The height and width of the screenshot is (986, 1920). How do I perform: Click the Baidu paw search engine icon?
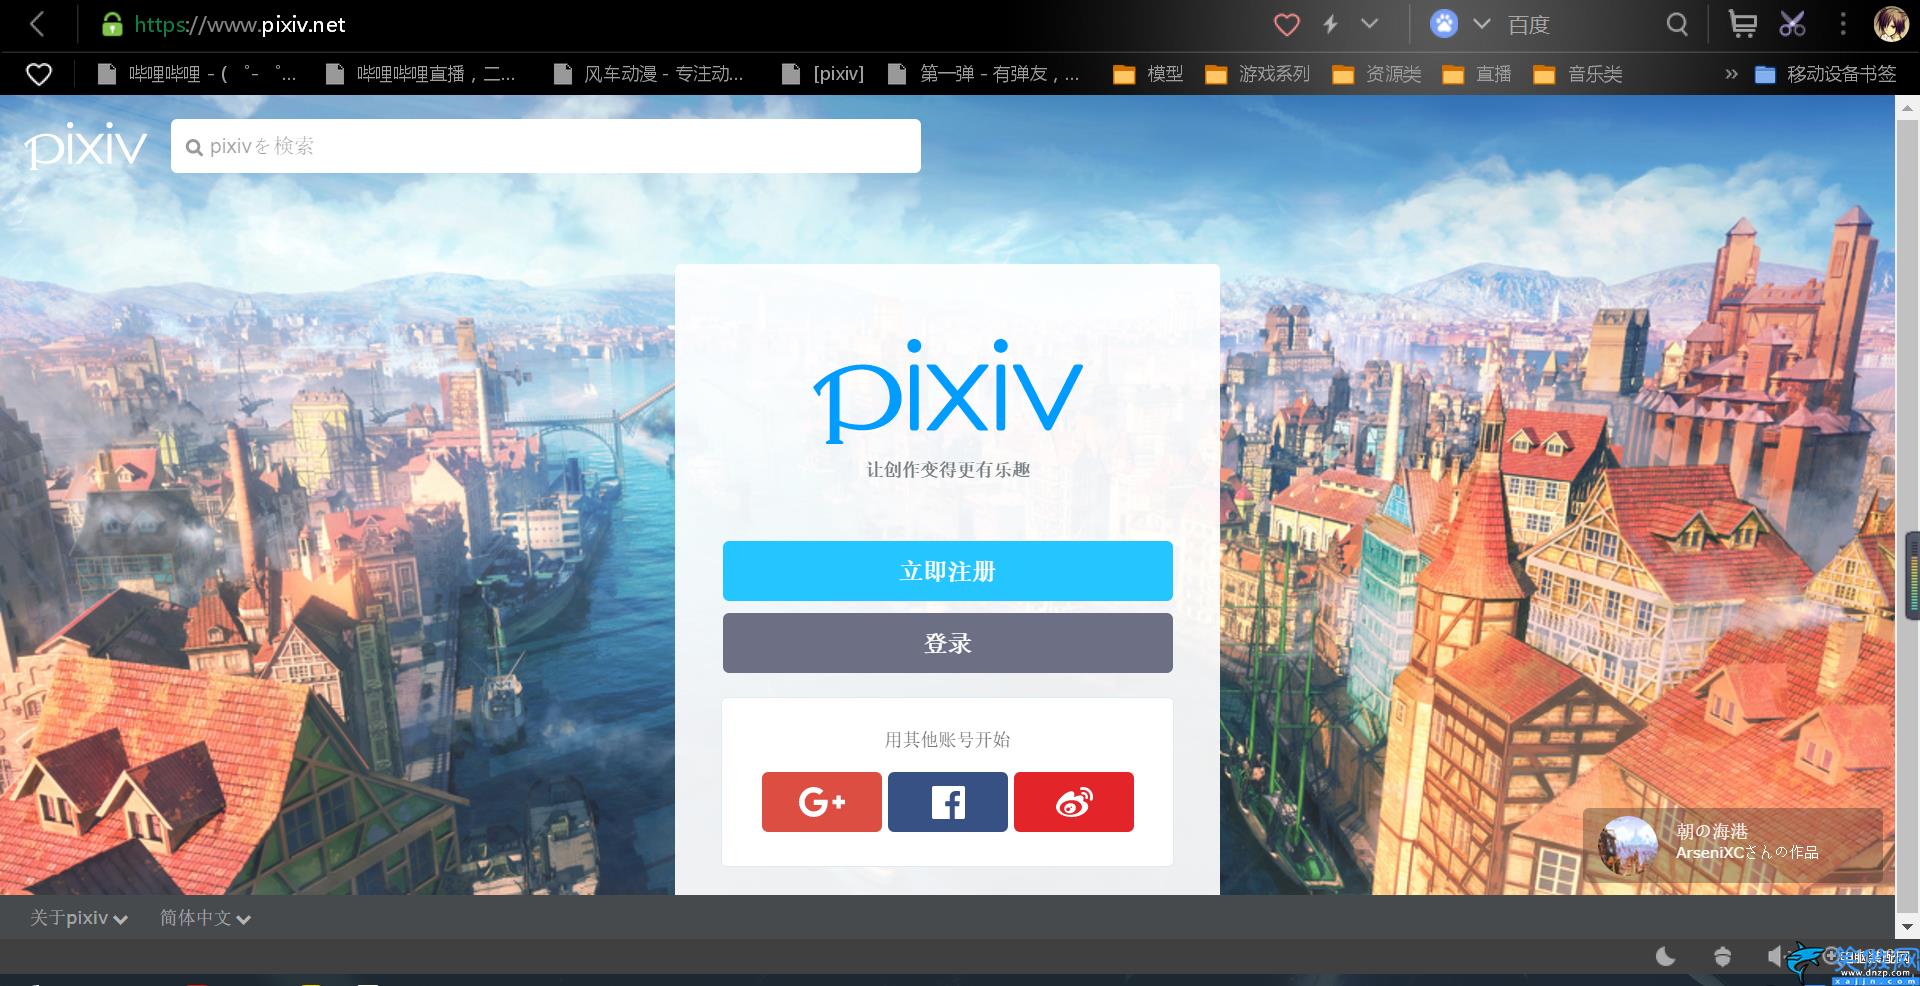(x=1444, y=24)
